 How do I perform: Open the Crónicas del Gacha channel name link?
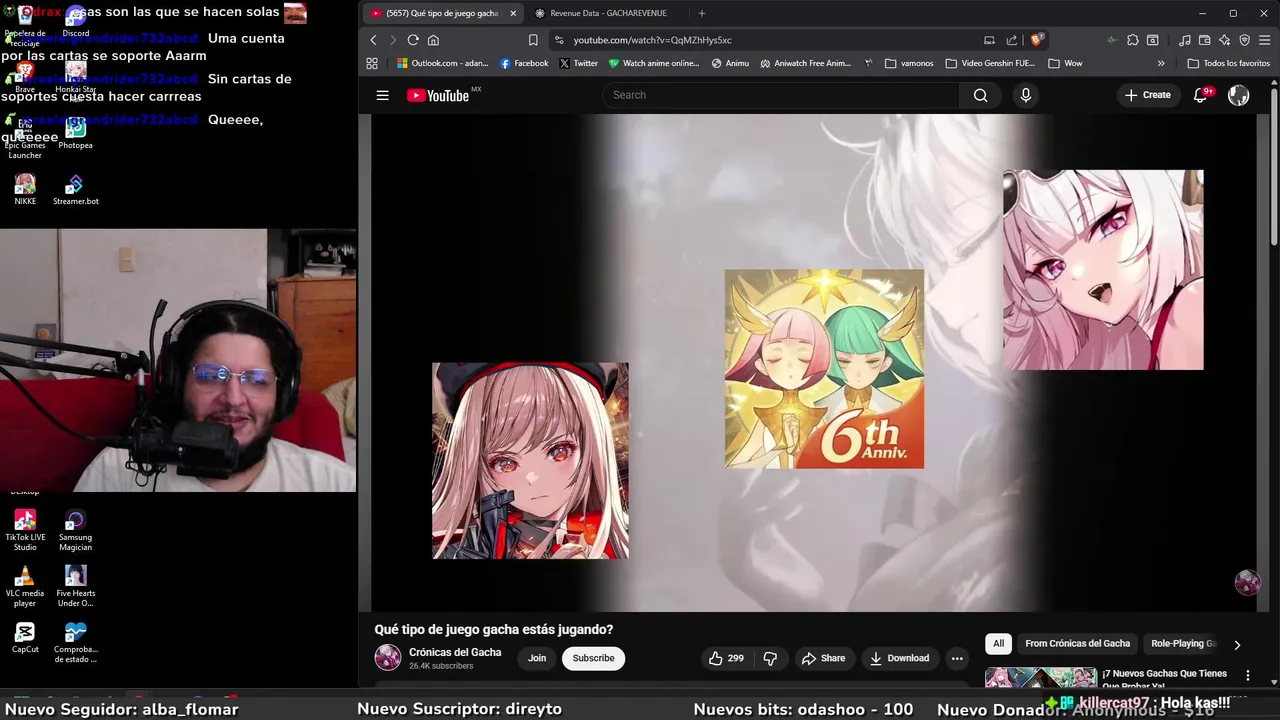tap(455, 652)
